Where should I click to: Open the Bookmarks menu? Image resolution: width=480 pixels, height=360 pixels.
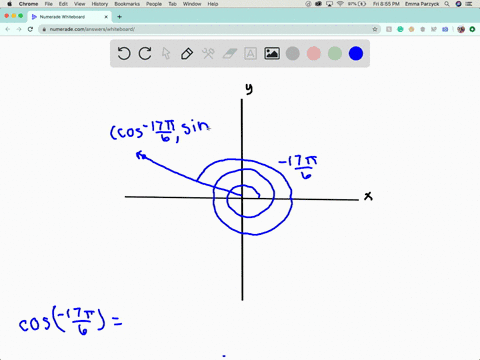coord(127,4)
